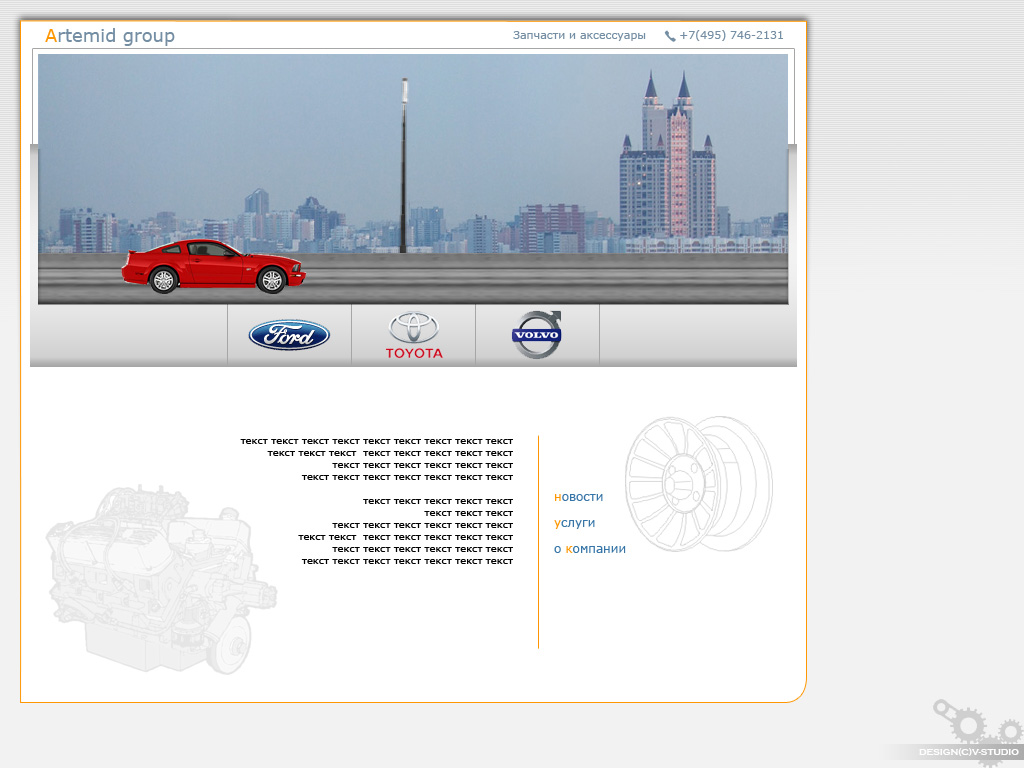Open the услуги menu link
1024x768 pixels.
[x=574, y=523]
